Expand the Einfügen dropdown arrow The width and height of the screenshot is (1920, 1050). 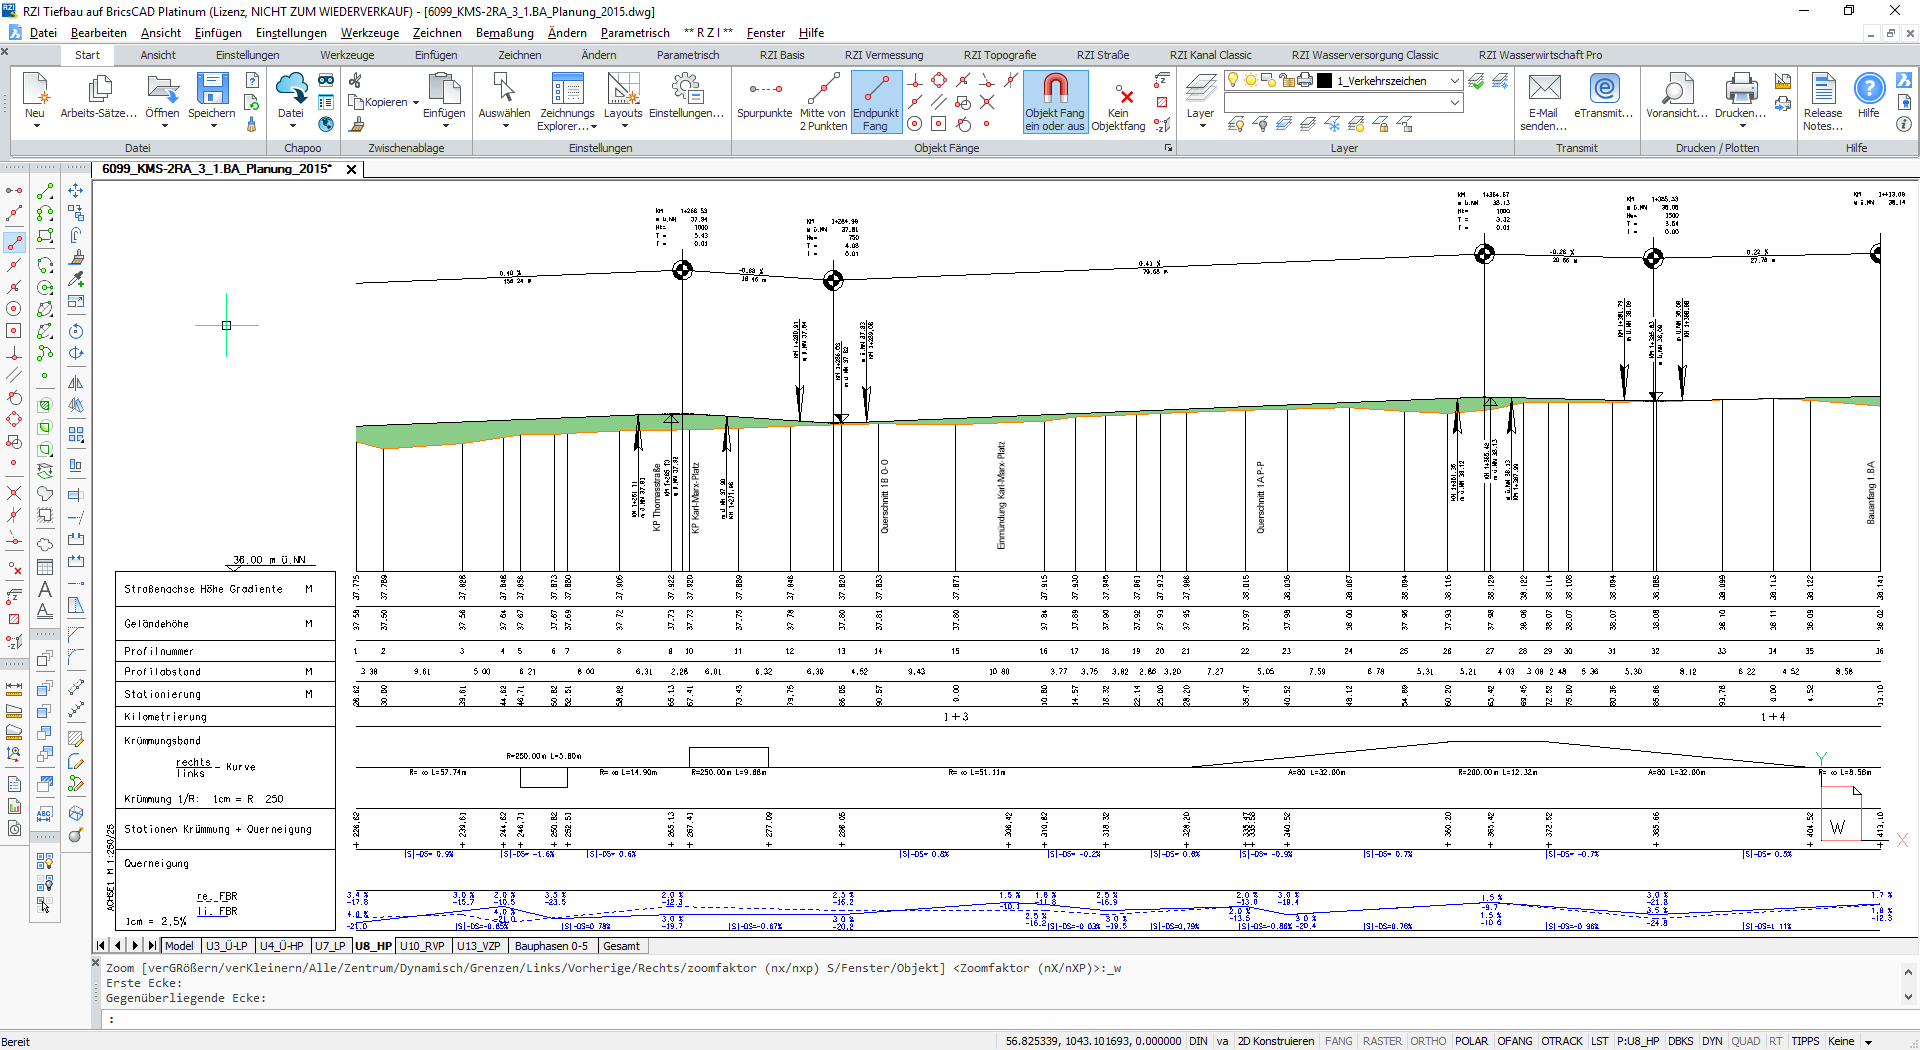445,126
